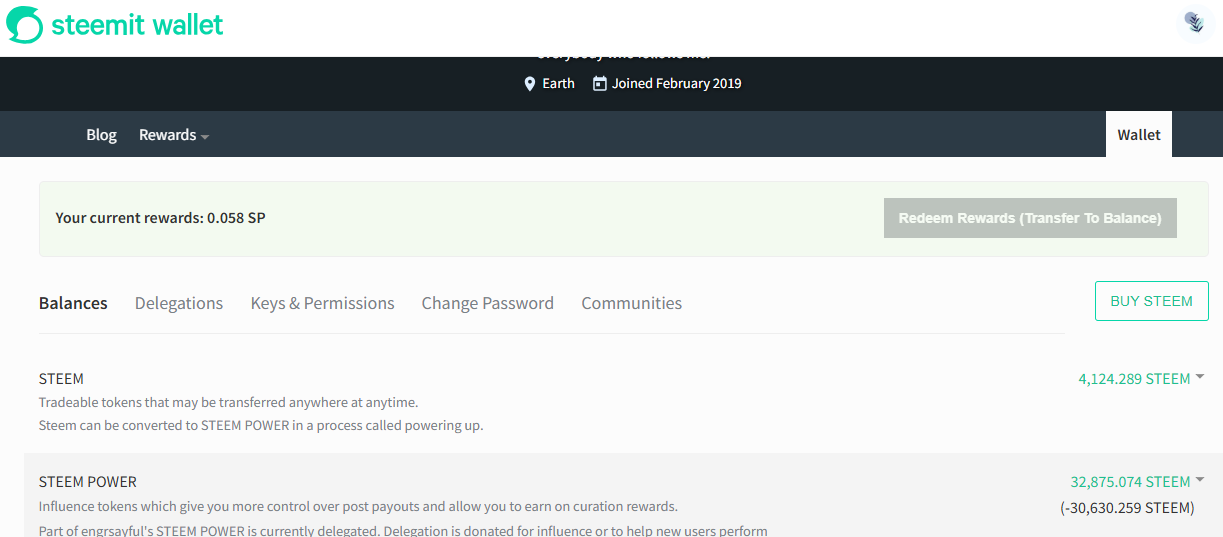Switch to the Delegations tab
The height and width of the screenshot is (537, 1223).
(179, 303)
